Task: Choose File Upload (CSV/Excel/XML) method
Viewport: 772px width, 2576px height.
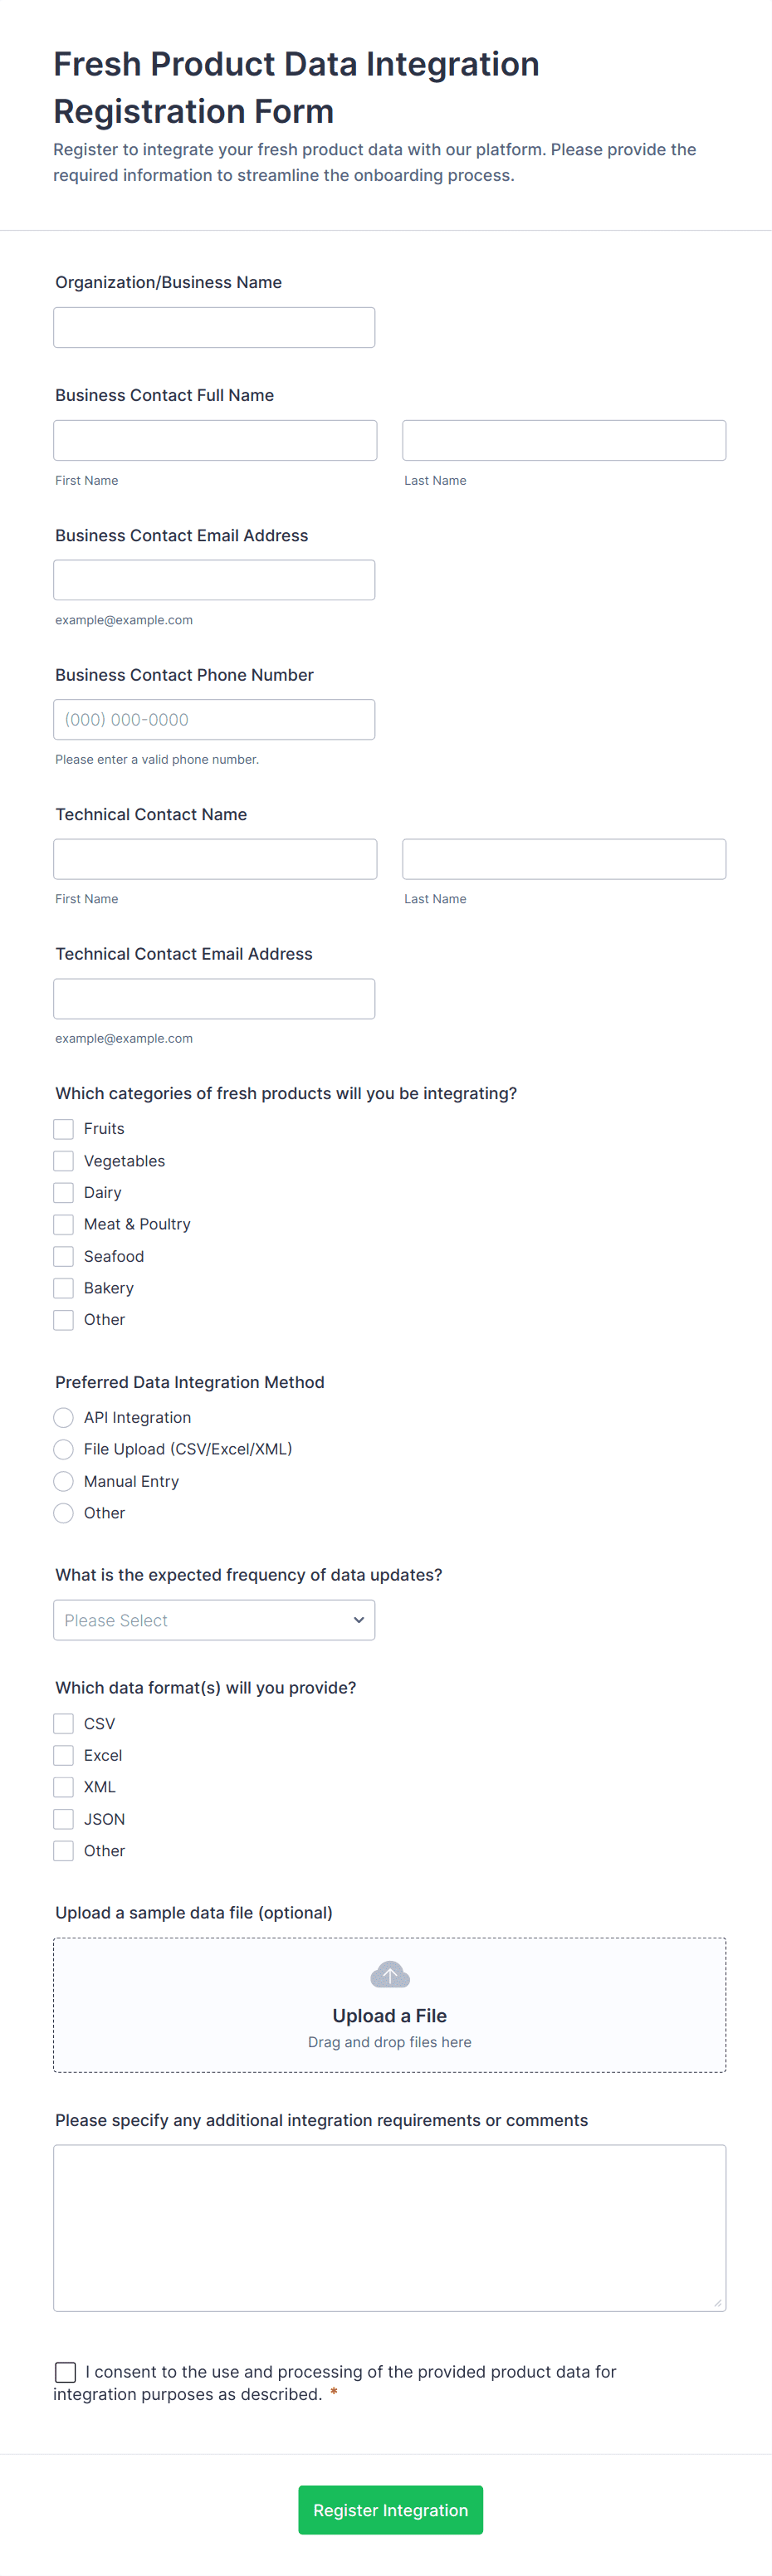Action: pyautogui.click(x=64, y=1449)
